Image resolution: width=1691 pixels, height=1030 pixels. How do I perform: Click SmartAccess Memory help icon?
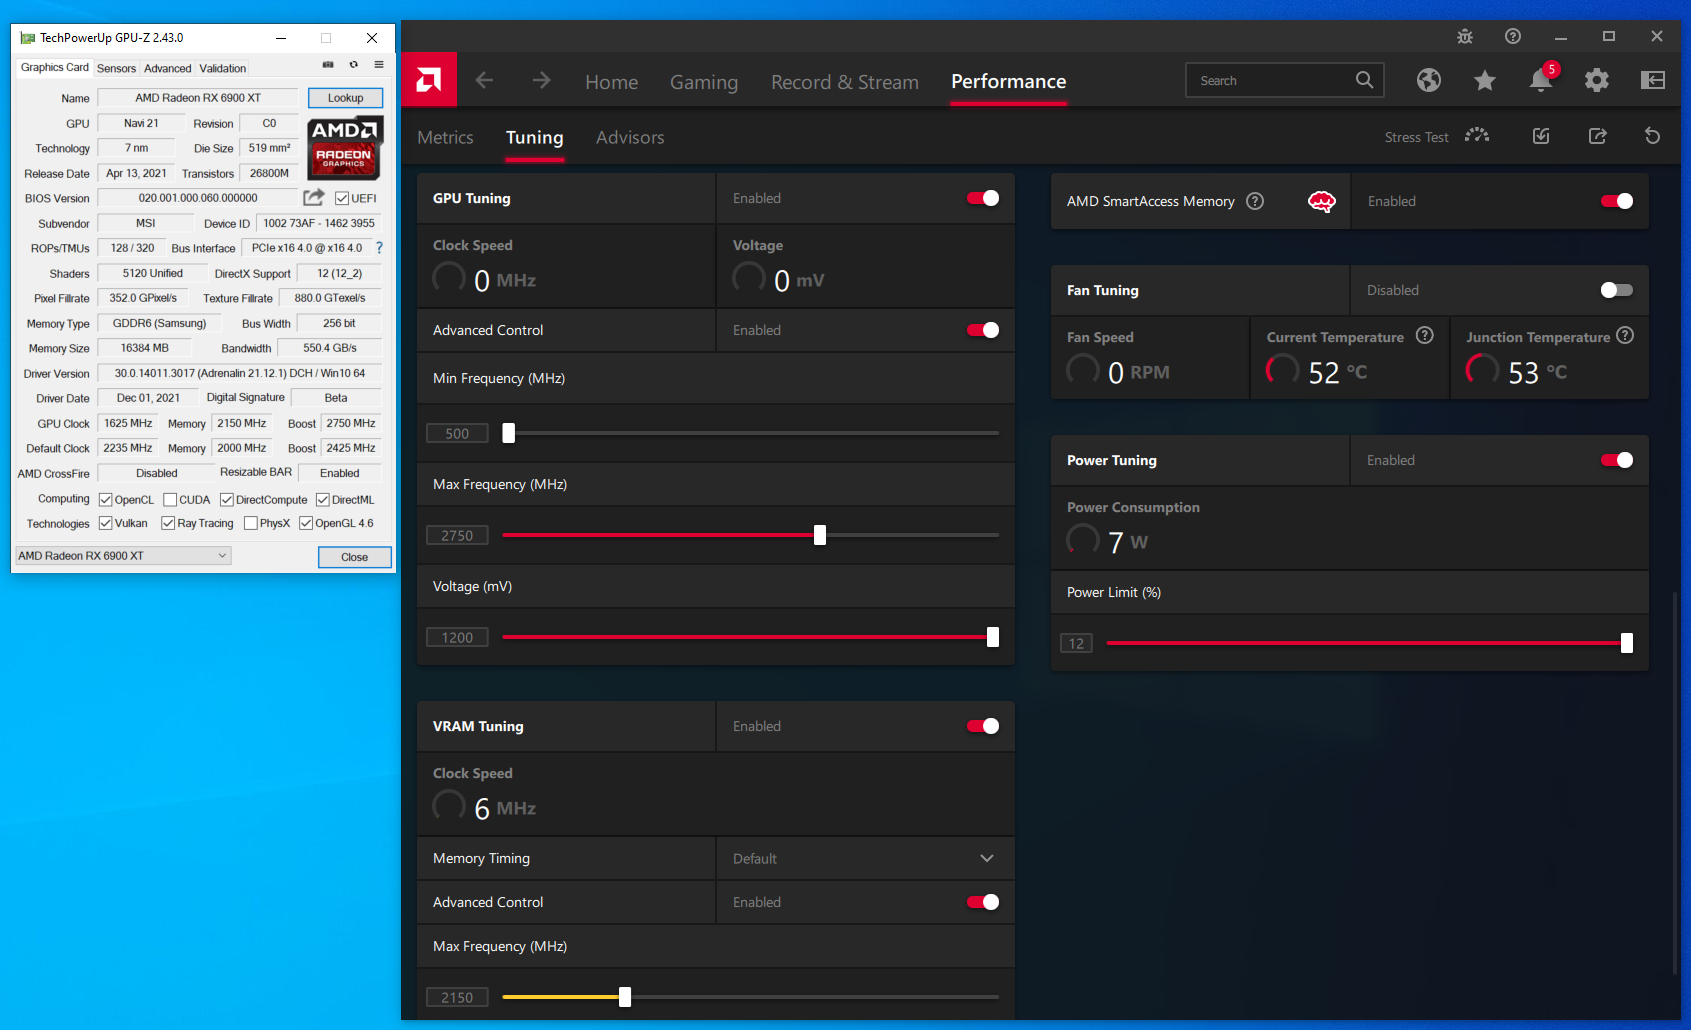pyautogui.click(x=1255, y=201)
